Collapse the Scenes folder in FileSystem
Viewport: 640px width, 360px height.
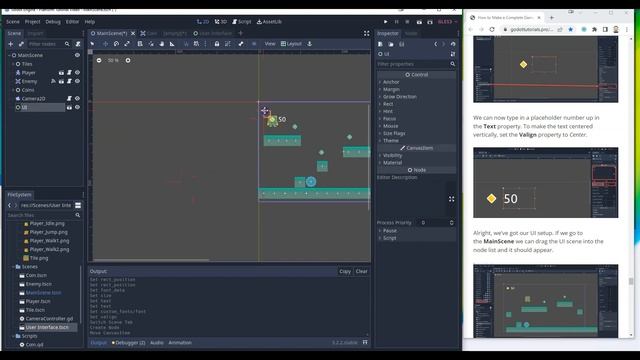click(13, 267)
